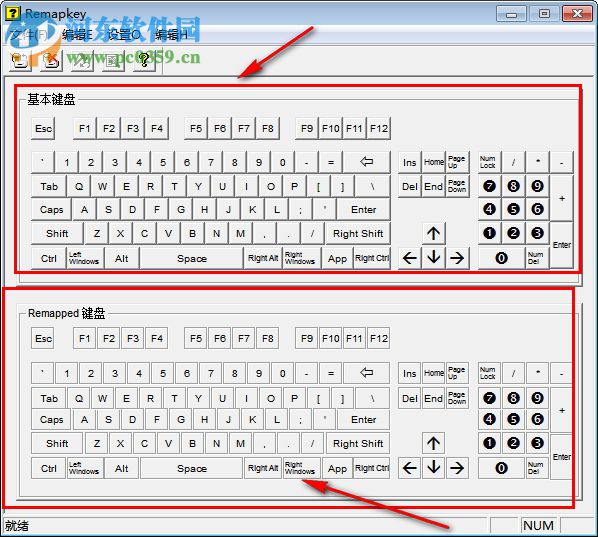Click the Right Alt key in 基本键盘

(263, 258)
